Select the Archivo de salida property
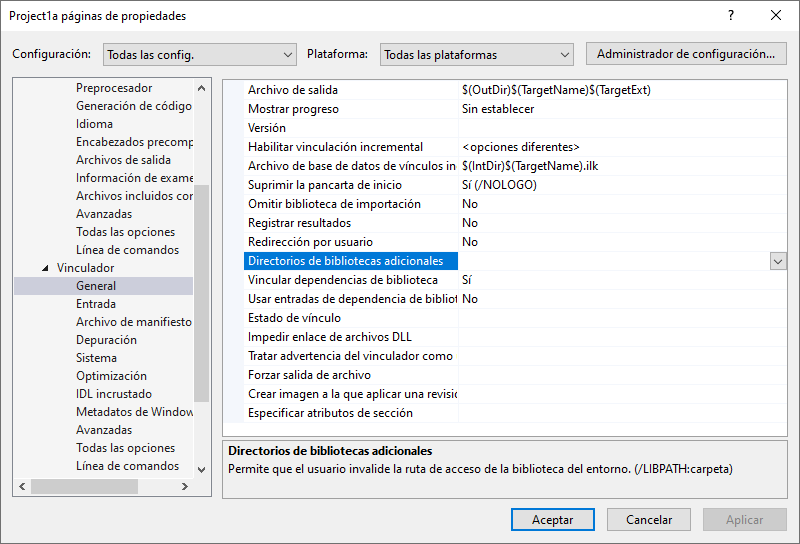Screen dimensions: 800x544 tap(292, 90)
